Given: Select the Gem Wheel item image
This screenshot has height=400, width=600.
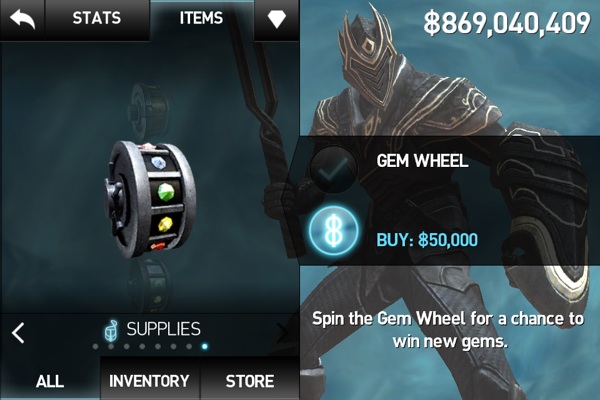Looking at the screenshot, I should pos(150,199).
